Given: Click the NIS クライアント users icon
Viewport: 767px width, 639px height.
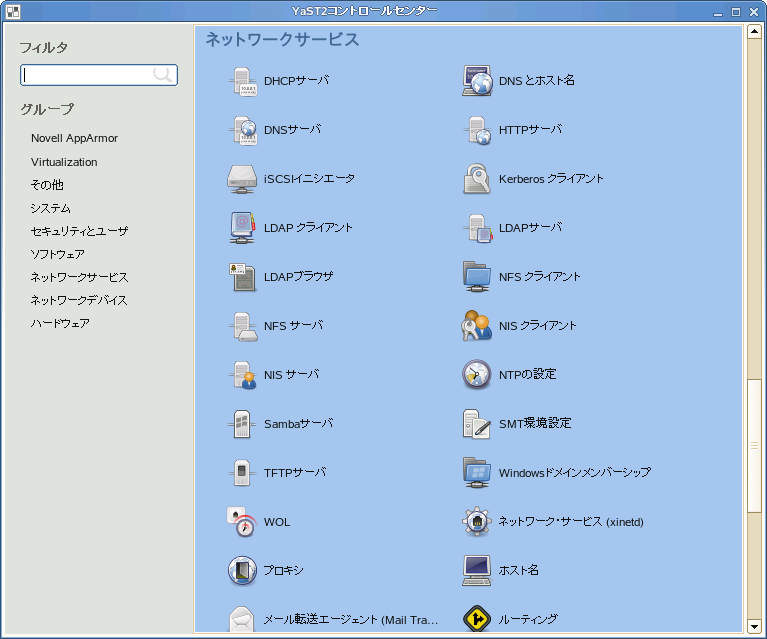Looking at the screenshot, I should (x=477, y=326).
